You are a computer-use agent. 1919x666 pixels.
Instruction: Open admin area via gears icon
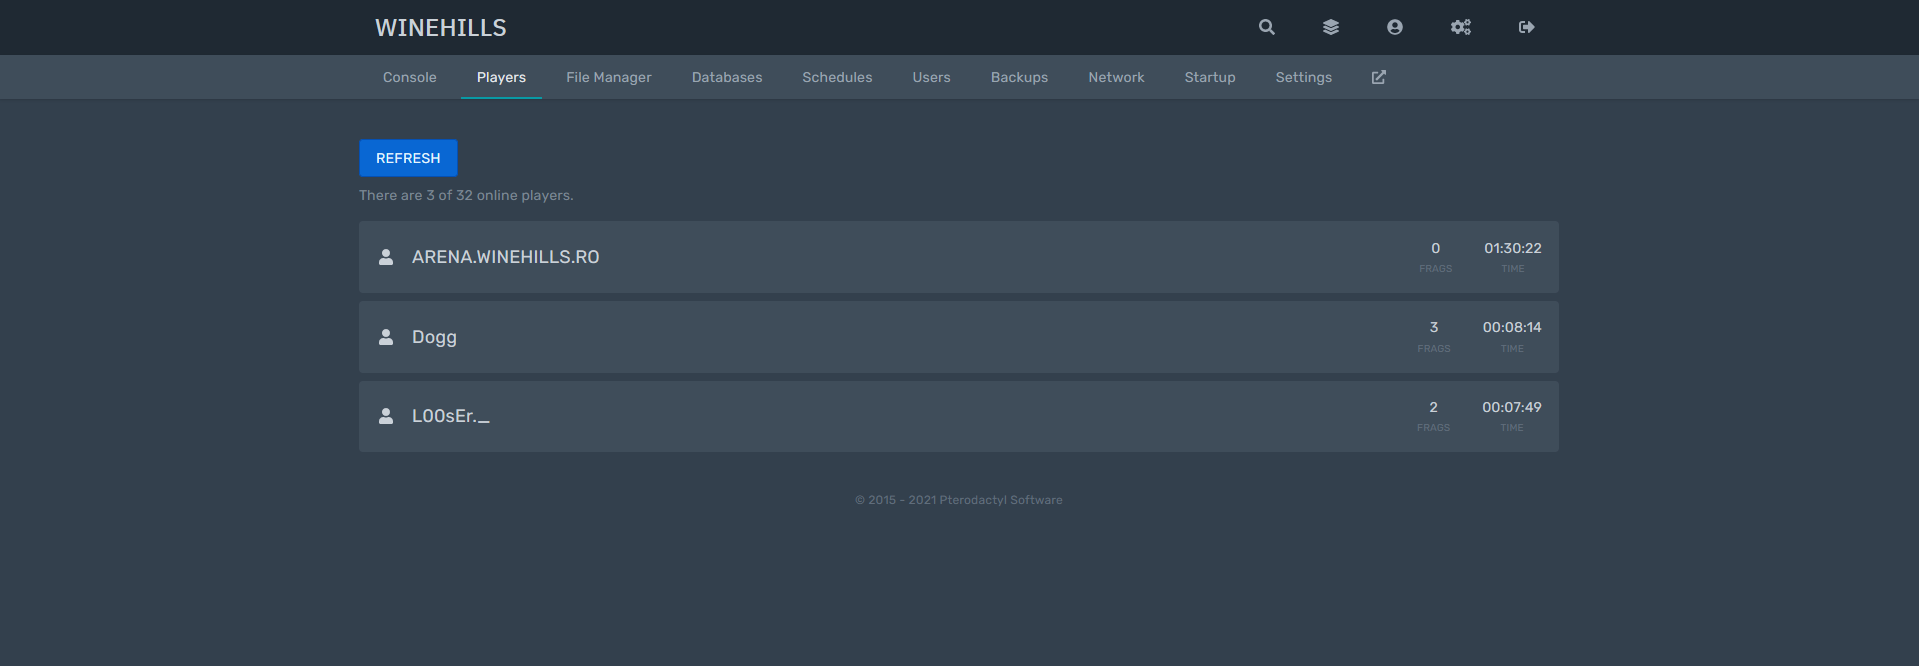coord(1460,27)
